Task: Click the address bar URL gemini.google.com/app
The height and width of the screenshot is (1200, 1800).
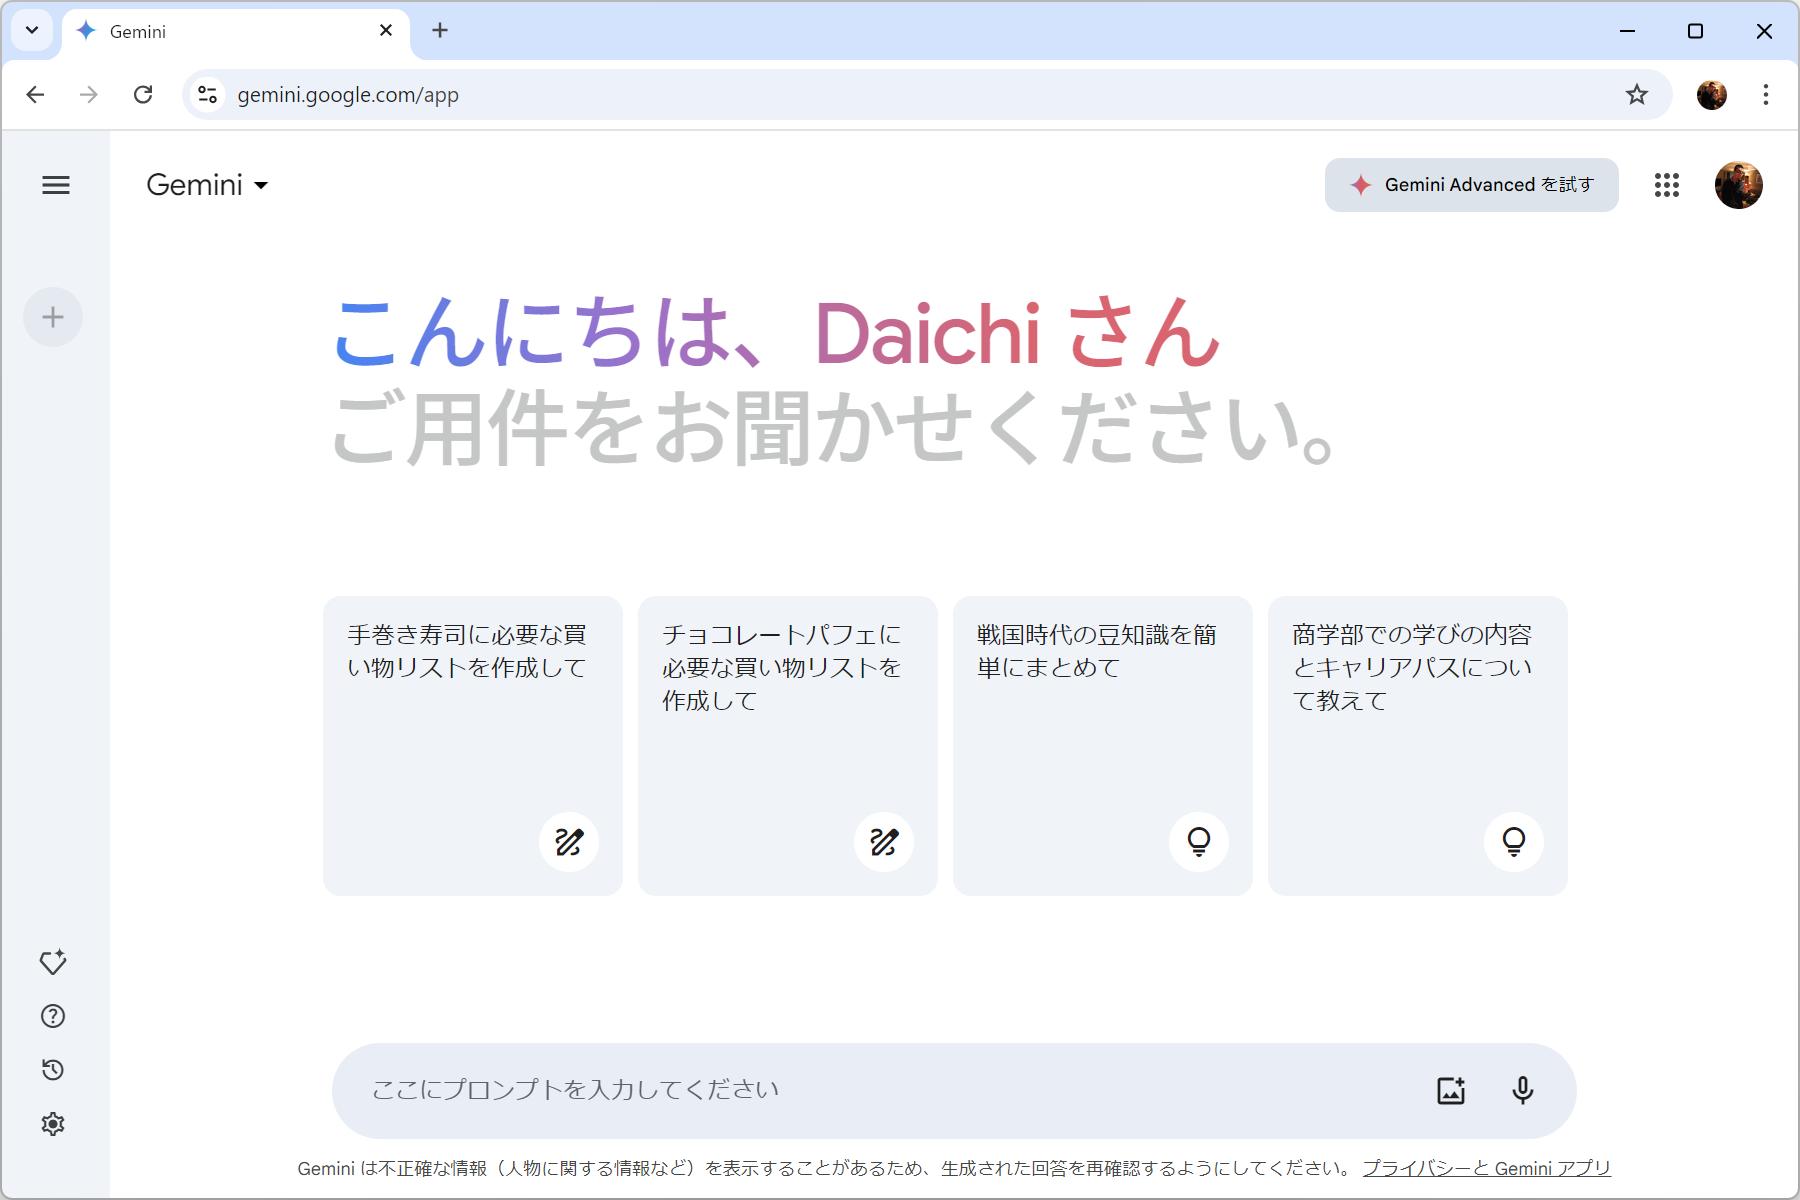Action: point(348,95)
